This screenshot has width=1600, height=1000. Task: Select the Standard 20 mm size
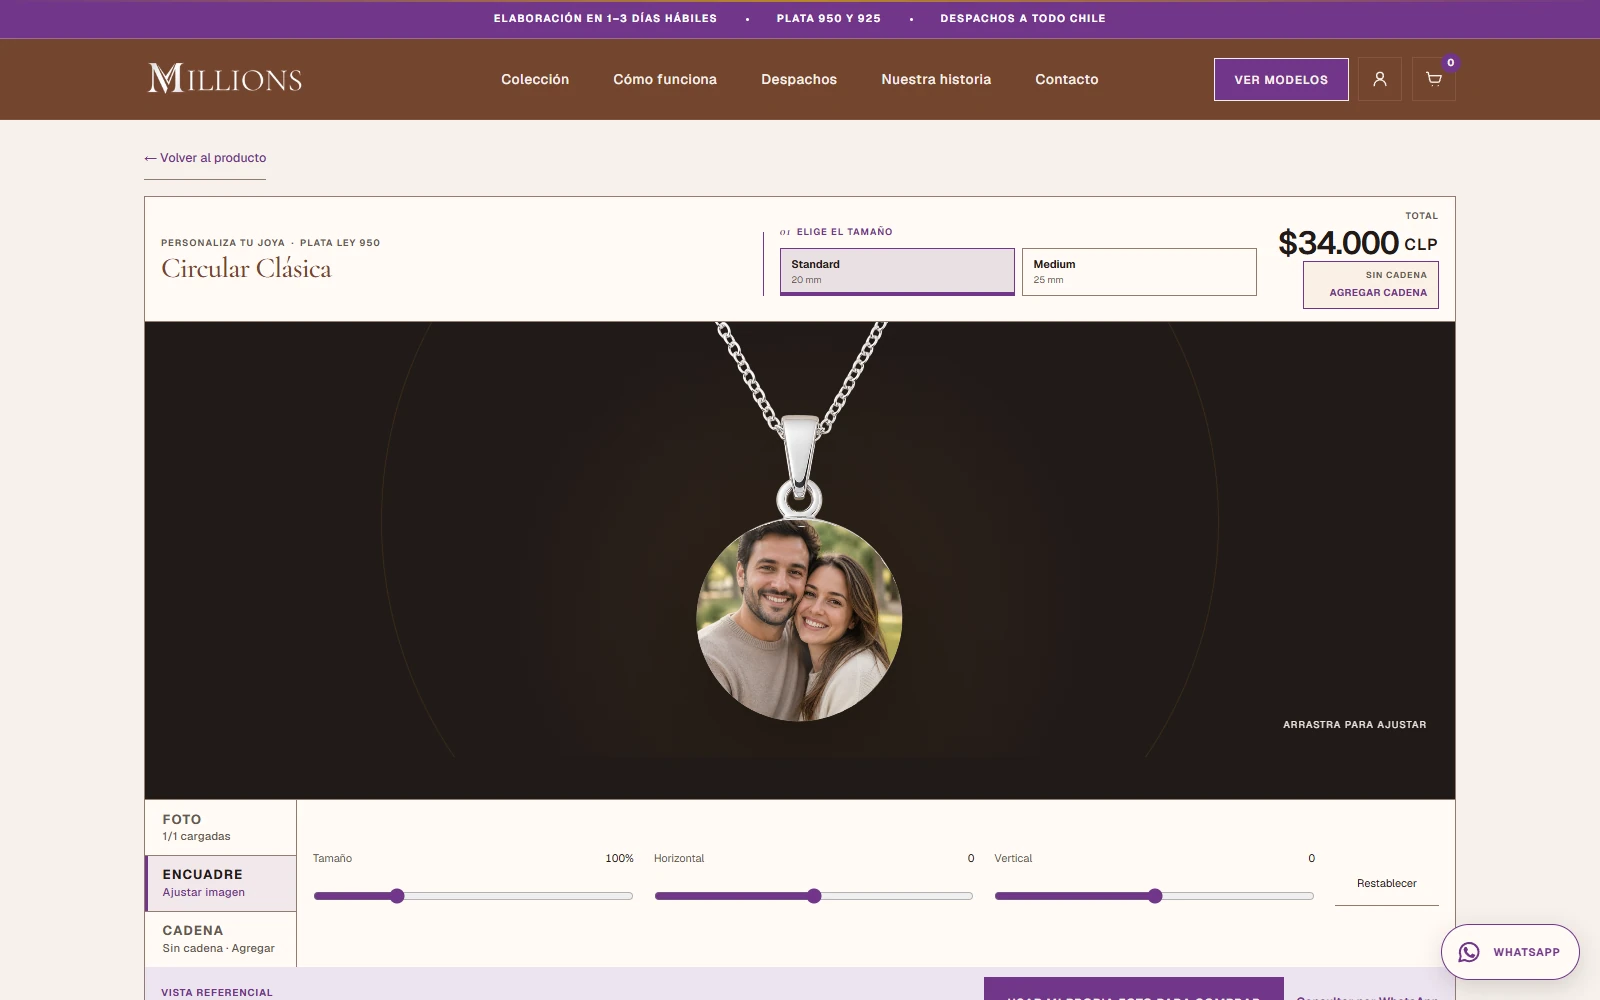897,272
